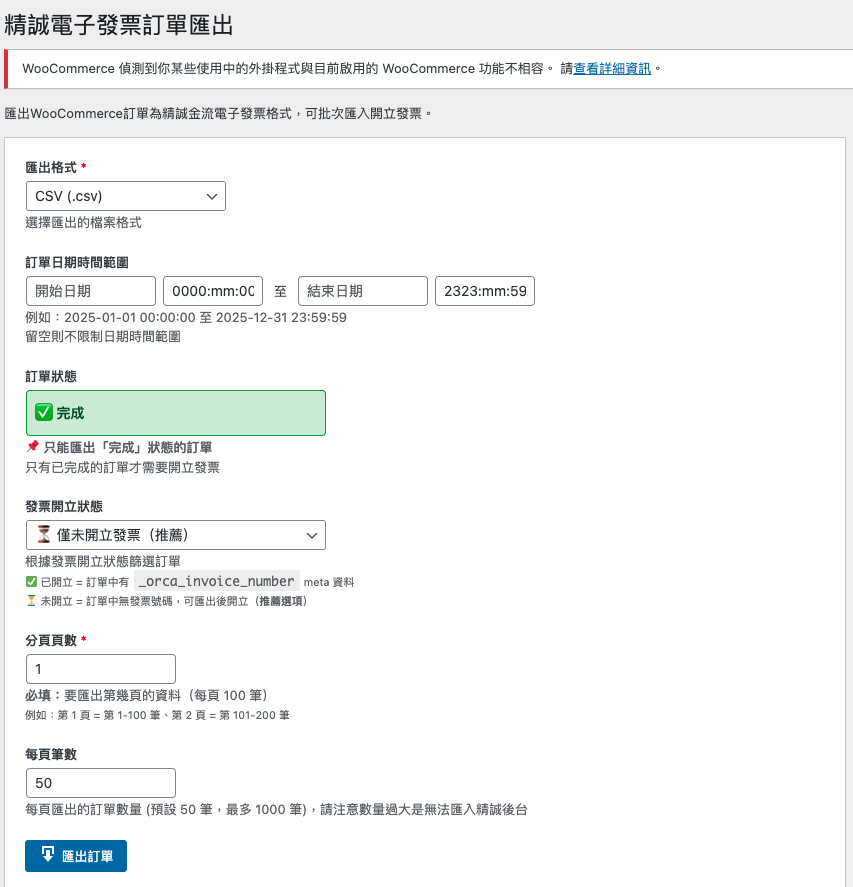Screen dimensions: 853x887
Task: Click the hourglass icon beside 未開立 legend
Action: click(x=31, y=601)
